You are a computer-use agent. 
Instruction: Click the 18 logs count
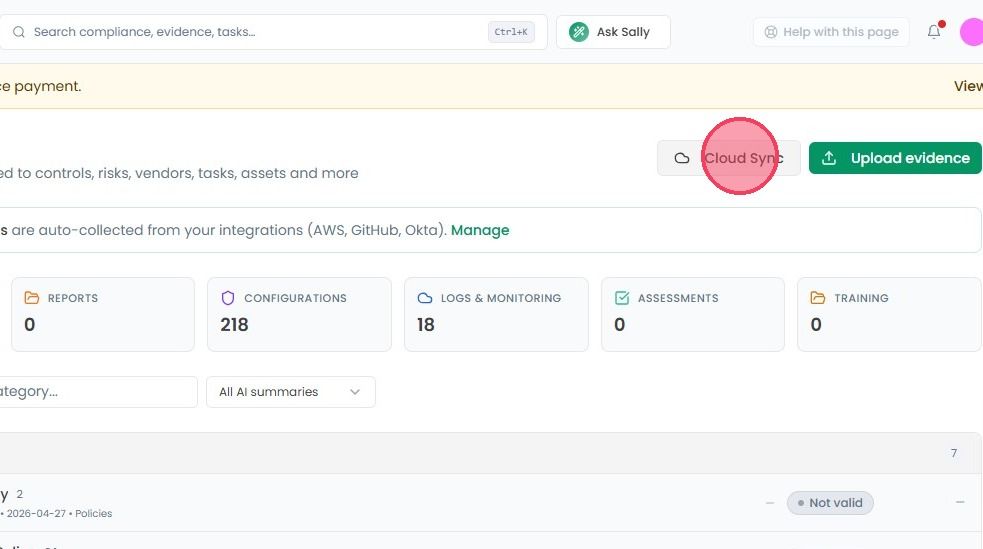[426, 325]
